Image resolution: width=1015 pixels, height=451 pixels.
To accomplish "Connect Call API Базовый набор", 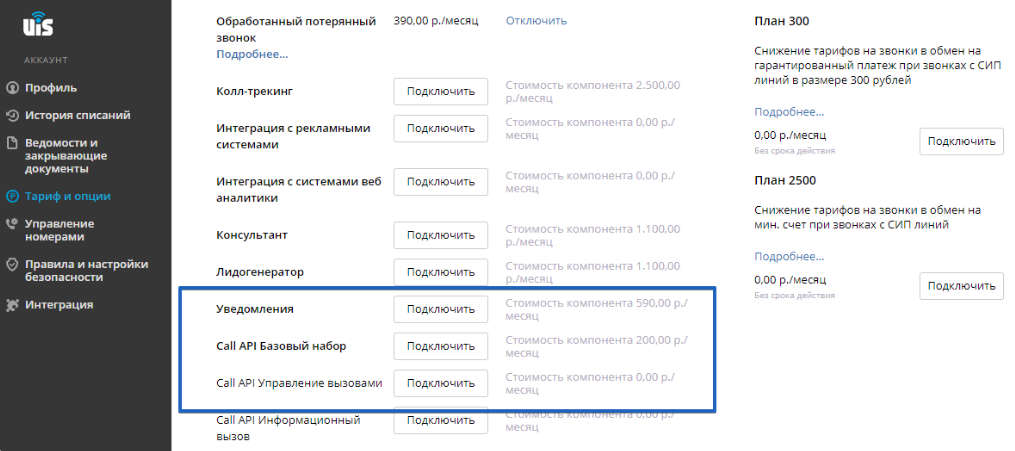I will point(441,346).
